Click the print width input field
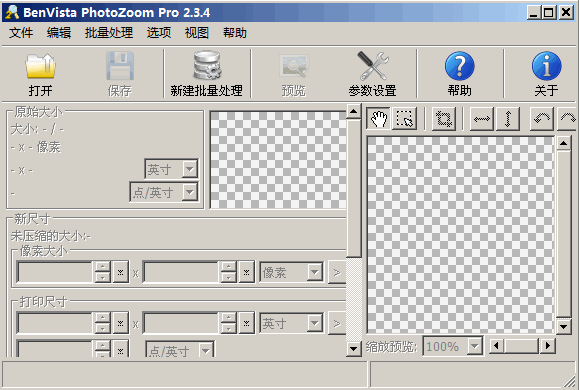 (x=55, y=323)
